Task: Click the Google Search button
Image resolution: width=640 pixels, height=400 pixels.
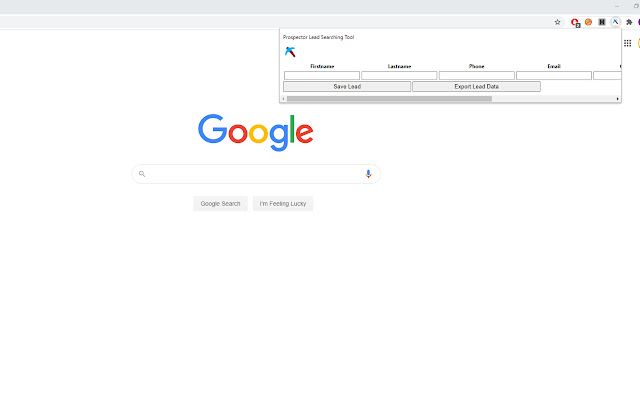Action: 220,204
